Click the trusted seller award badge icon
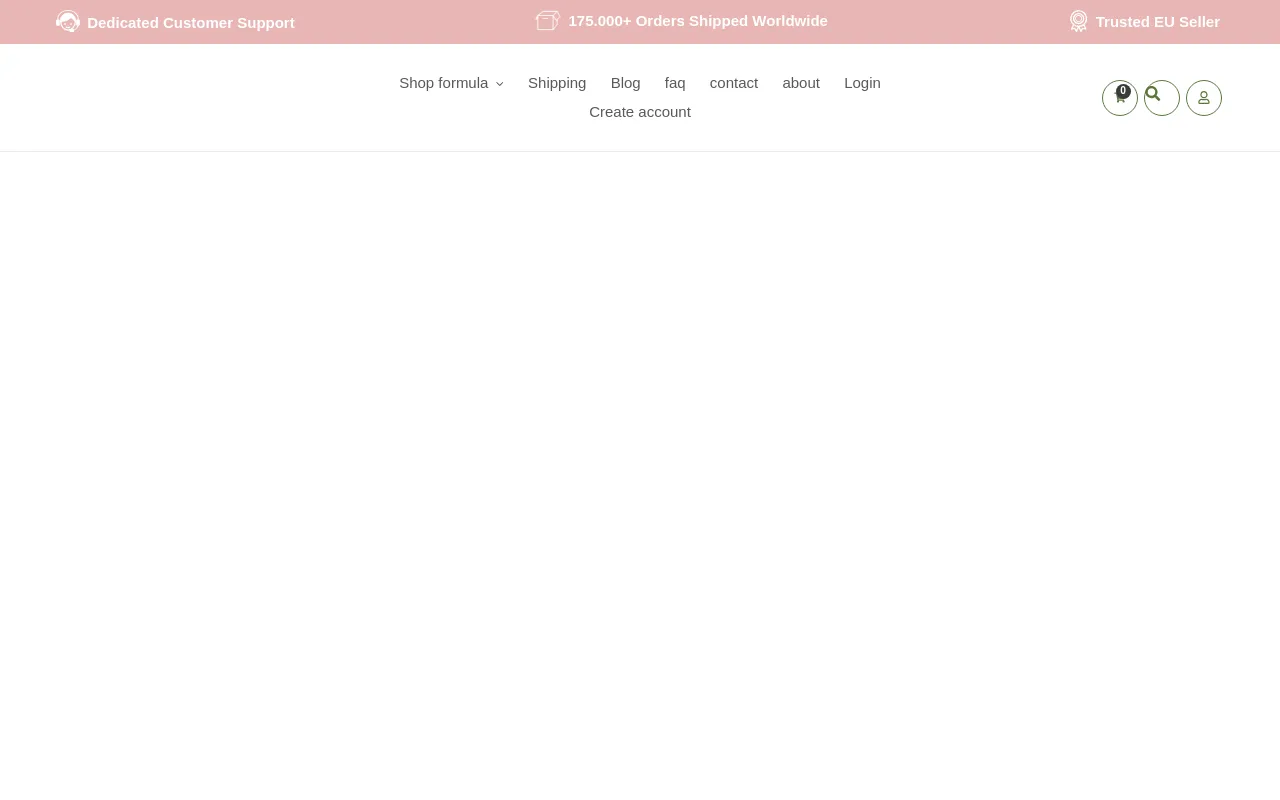The image size is (1280, 800). 1078,21
